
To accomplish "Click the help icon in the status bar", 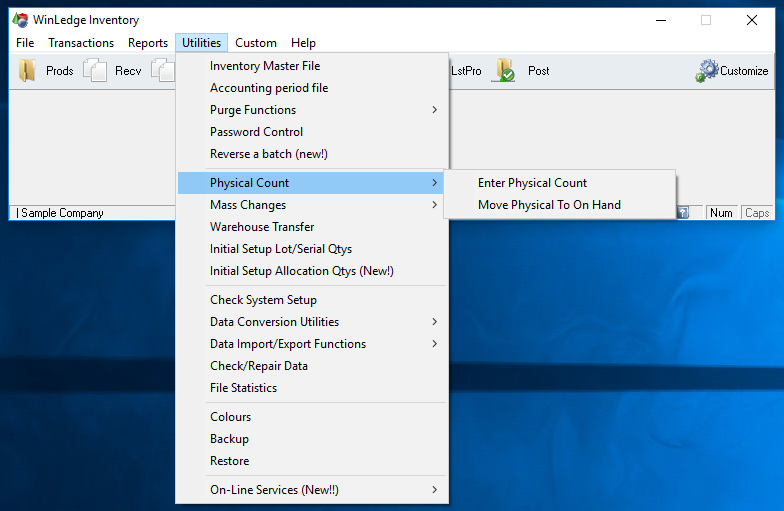I will [x=682, y=213].
